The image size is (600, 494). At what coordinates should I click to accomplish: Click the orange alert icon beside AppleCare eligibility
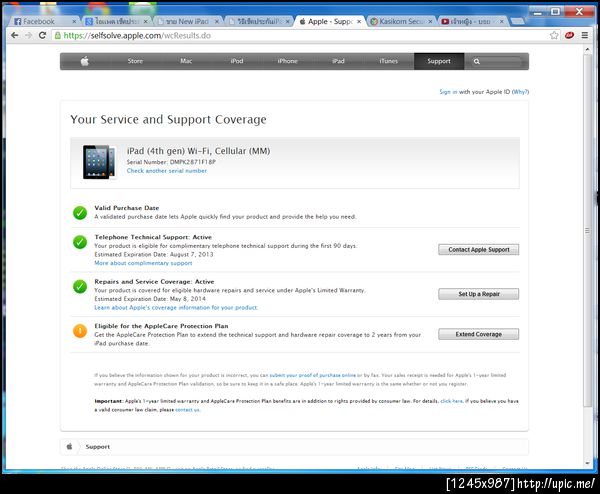(80, 331)
